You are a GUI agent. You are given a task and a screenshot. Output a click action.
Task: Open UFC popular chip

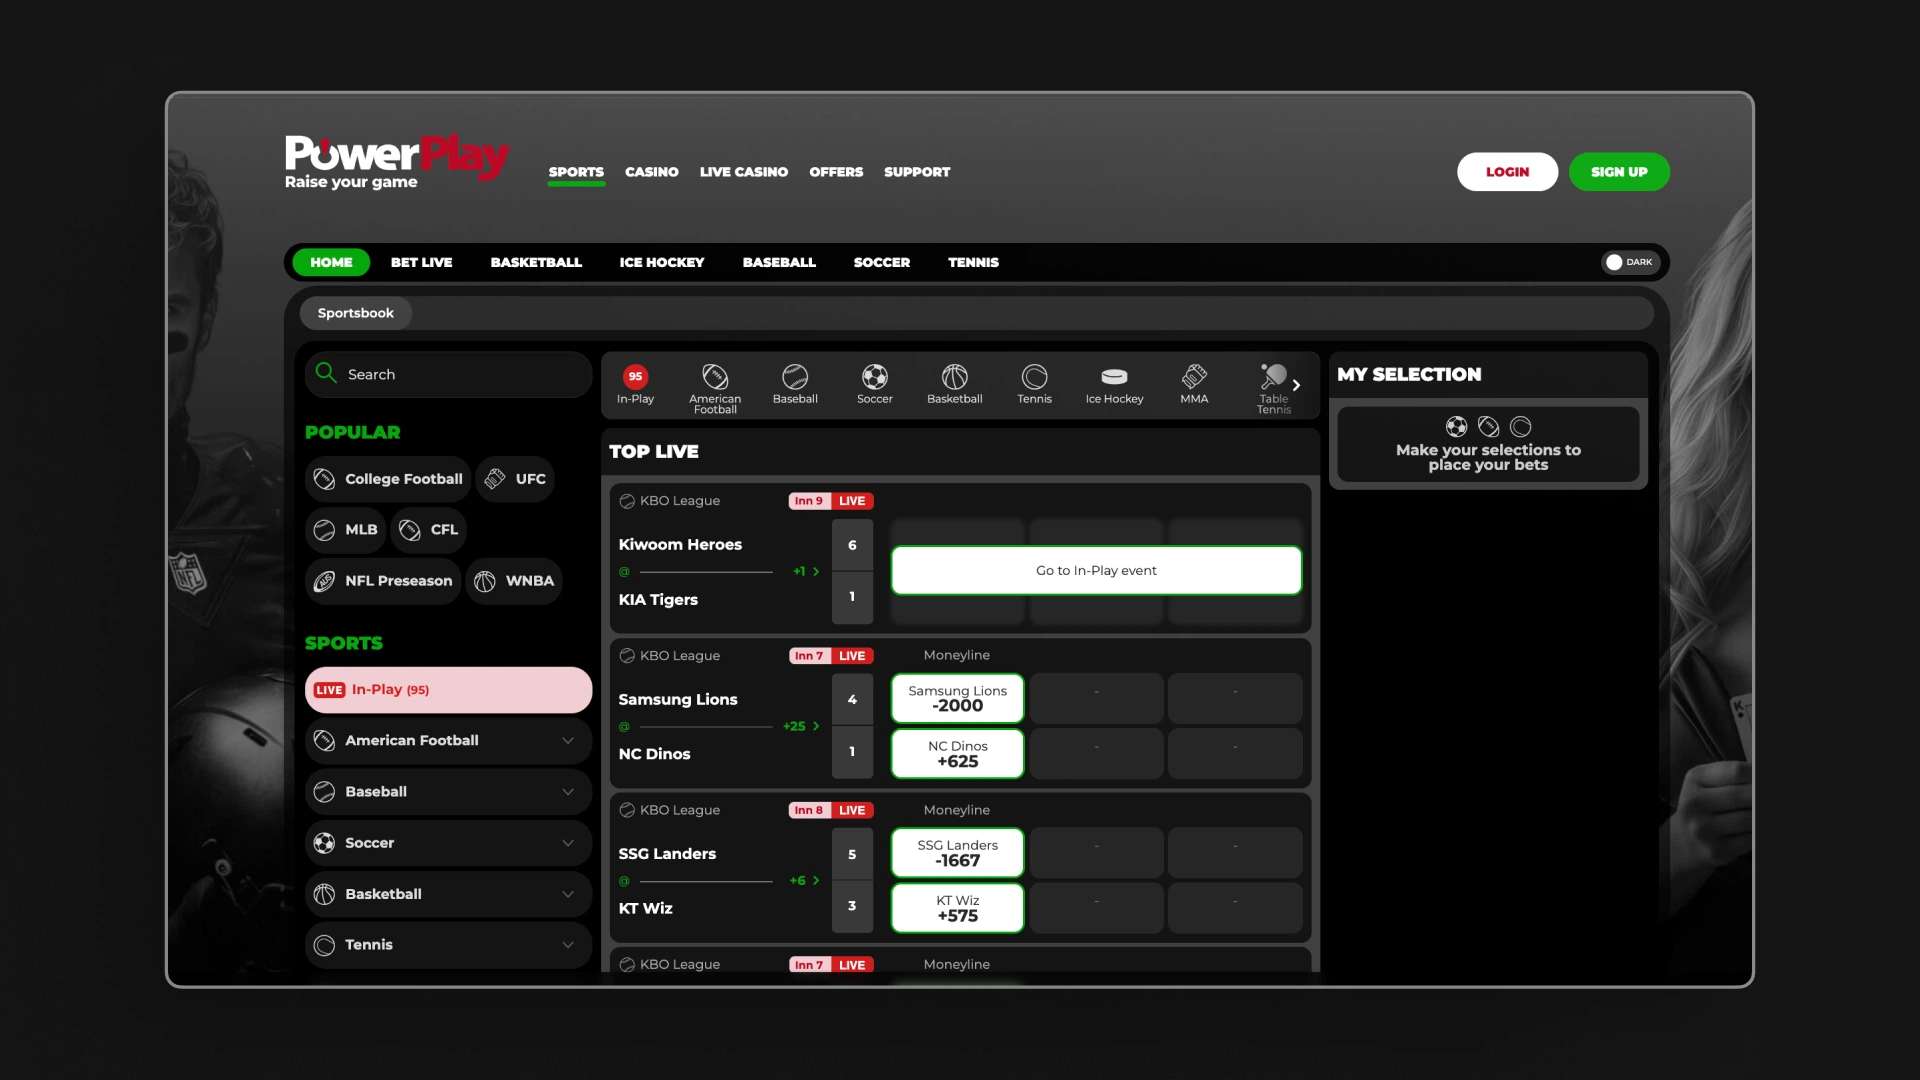tap(515, 479)
